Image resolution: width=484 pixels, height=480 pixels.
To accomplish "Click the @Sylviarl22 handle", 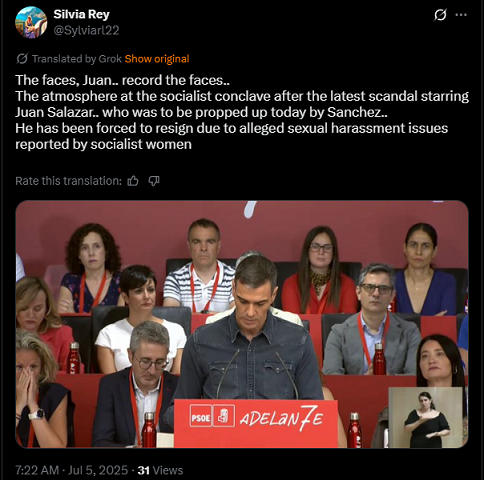I will pos(86,30).
